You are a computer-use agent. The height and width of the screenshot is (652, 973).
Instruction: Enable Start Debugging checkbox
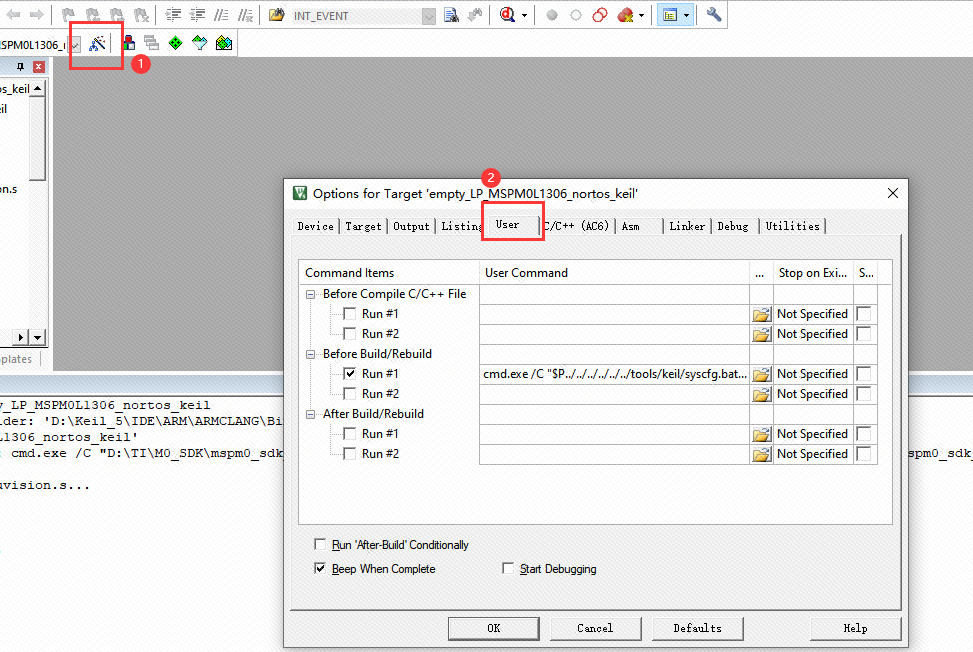508,568
